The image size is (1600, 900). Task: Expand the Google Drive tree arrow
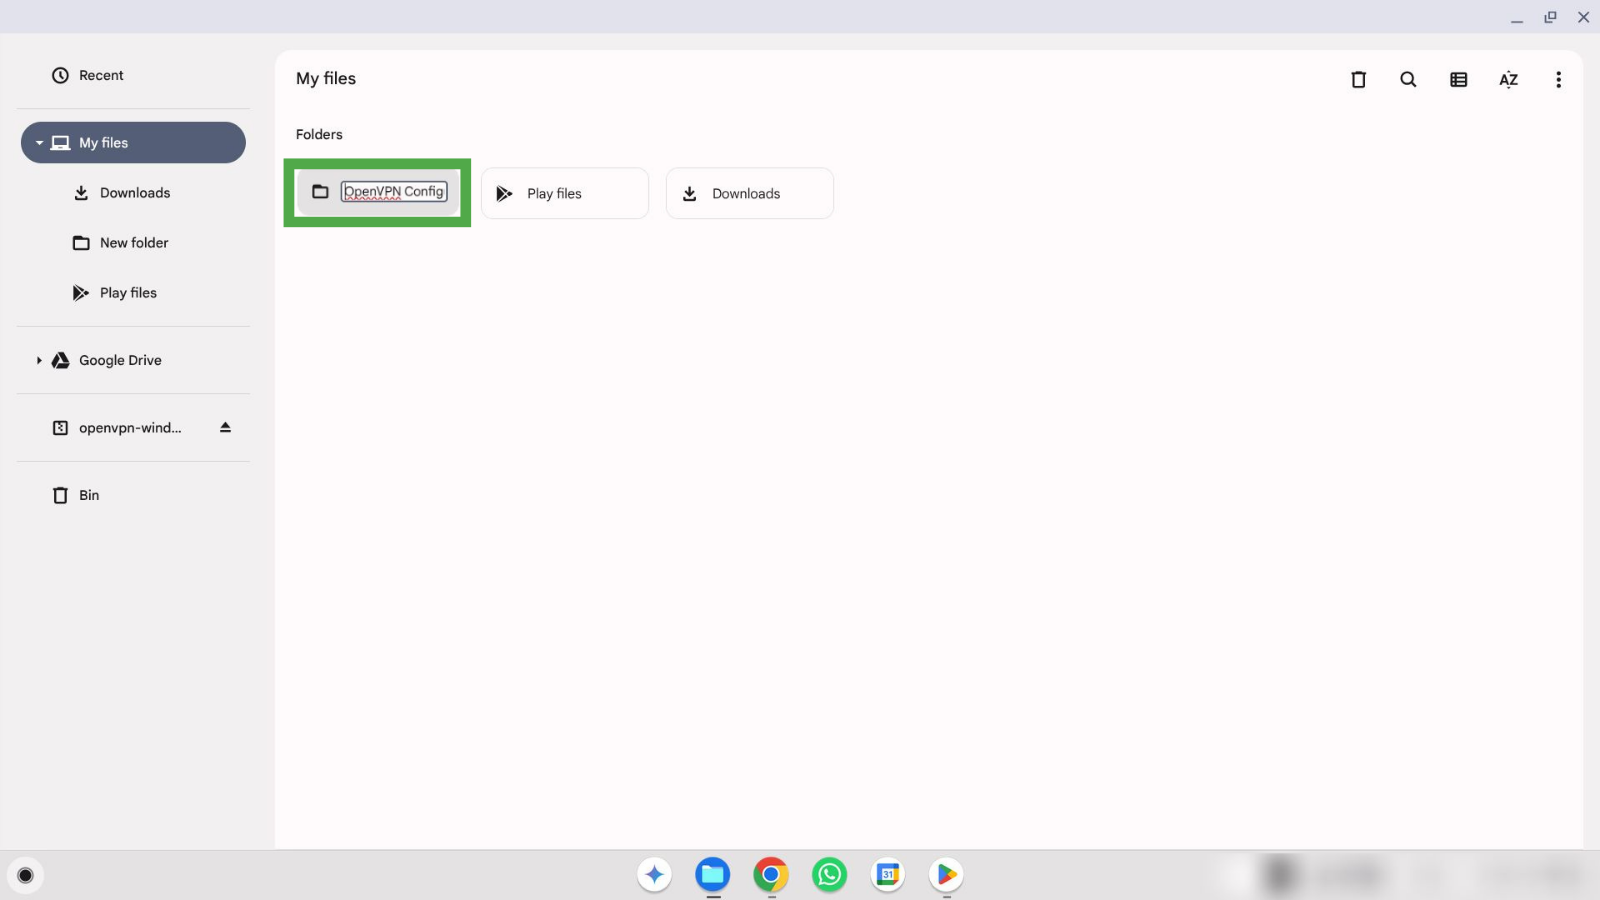coord(39,360)
